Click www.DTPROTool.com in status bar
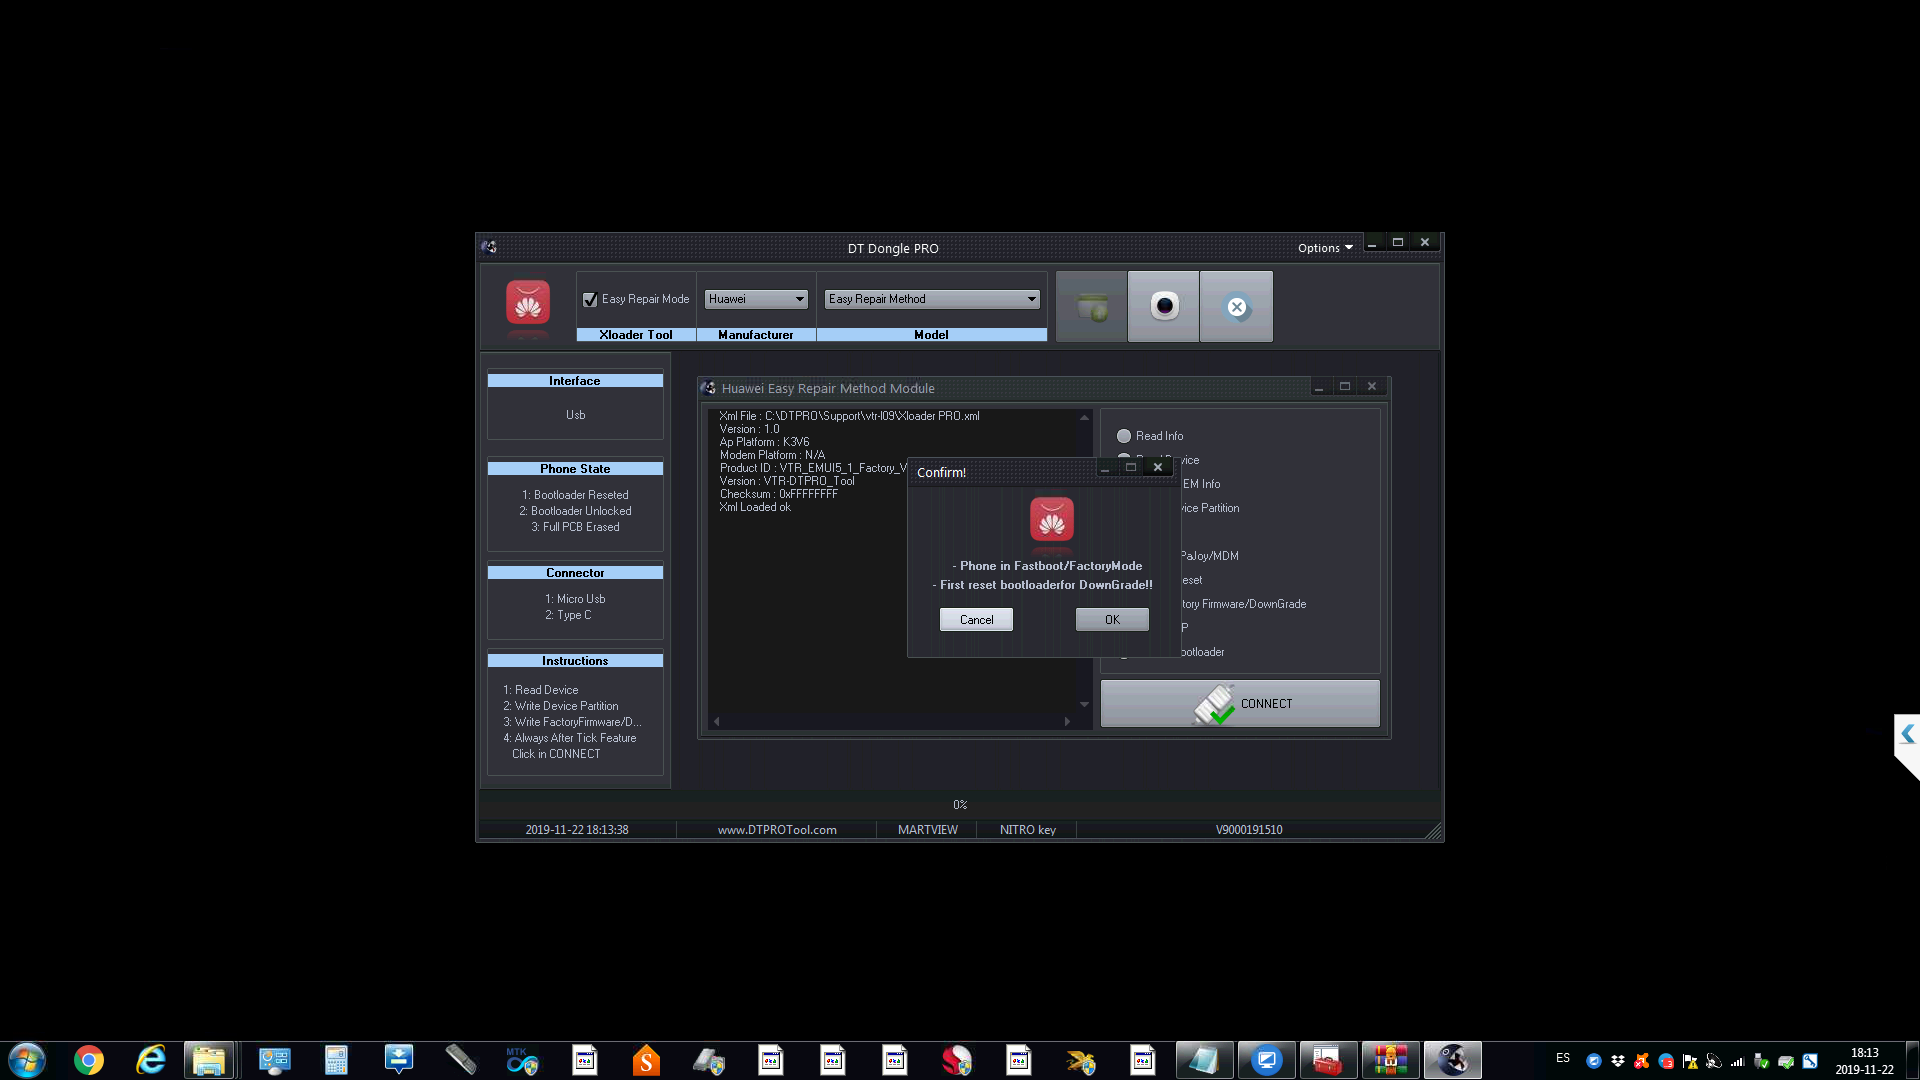The image size is (1920, 1080). pos(777,830)
